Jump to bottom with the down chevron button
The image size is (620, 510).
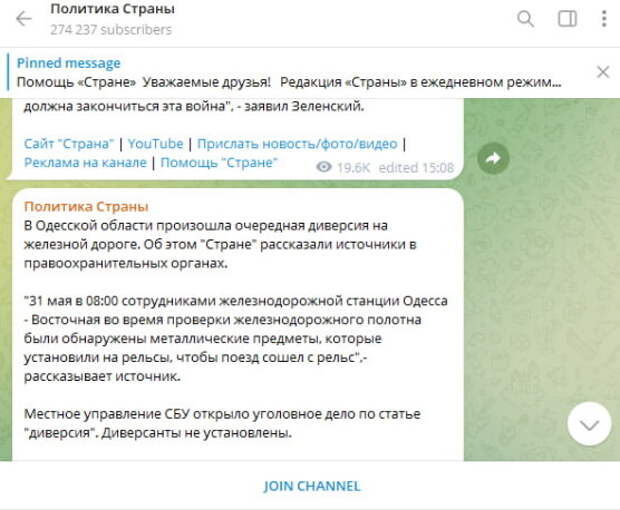tap(589, 425)
